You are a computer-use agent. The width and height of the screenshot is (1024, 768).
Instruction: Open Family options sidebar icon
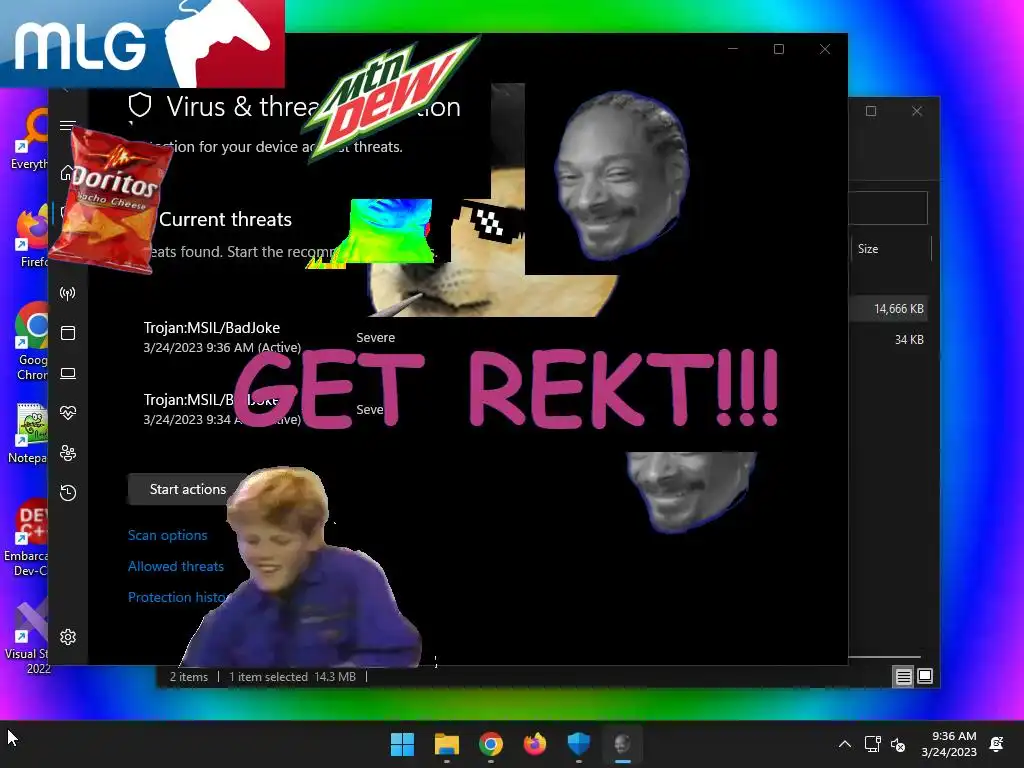pos(68,453)
